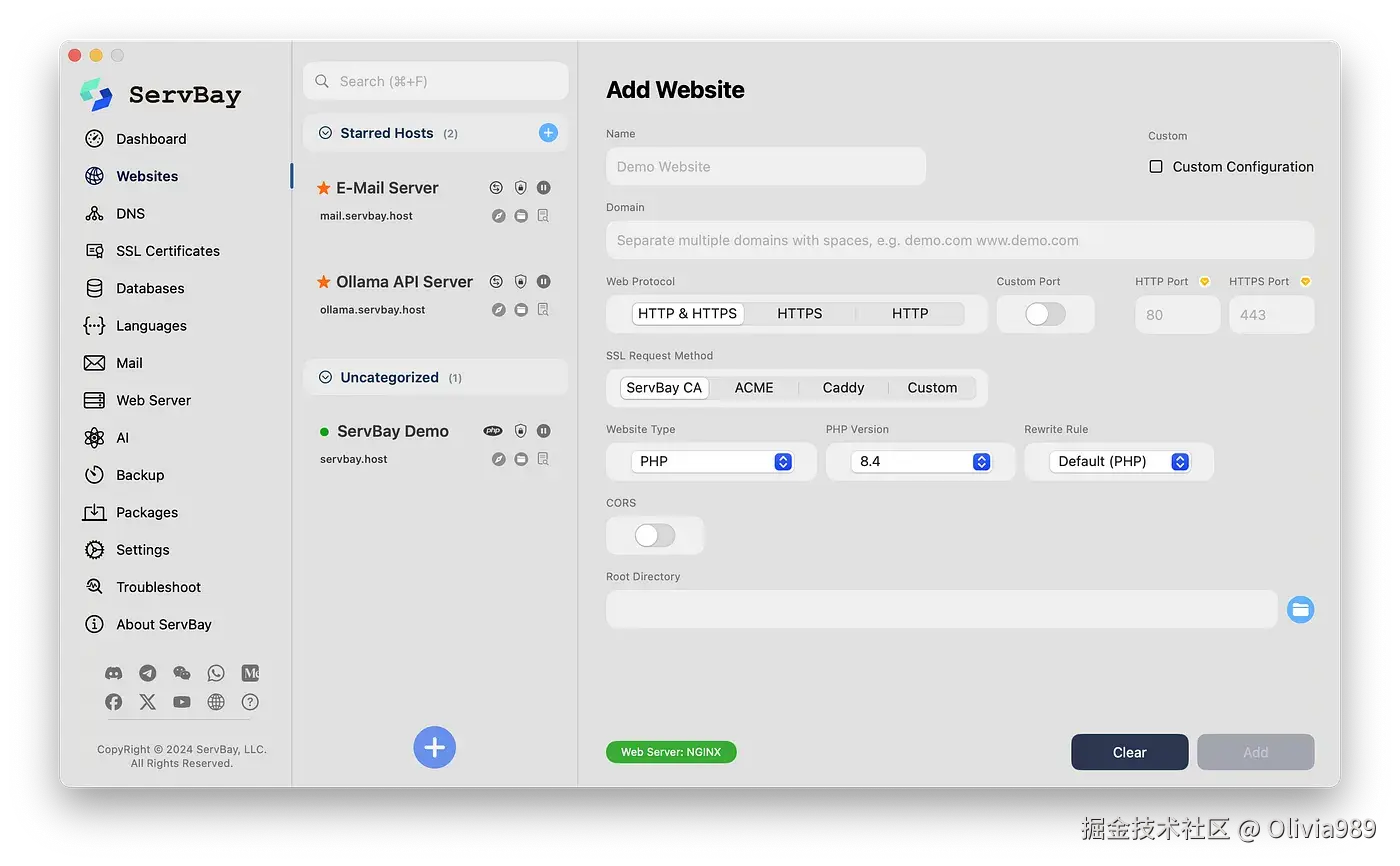Click the reverse proxy icon for E-Mail Server
This screenshot has height=866, width=1400.
tap(497, 188)
